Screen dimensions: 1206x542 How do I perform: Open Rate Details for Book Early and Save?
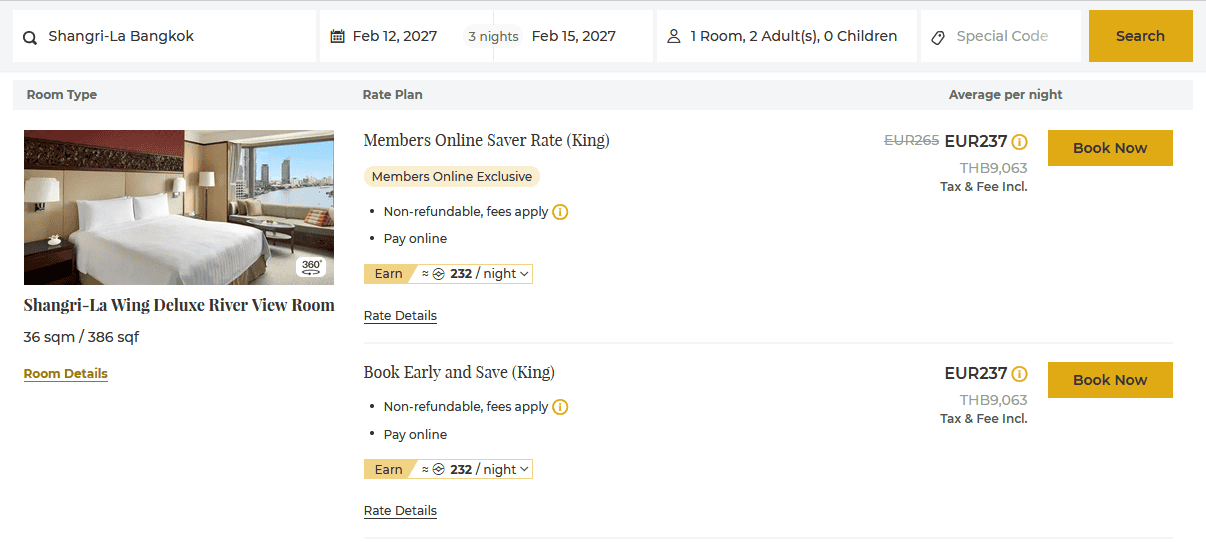[x=400, y=511]
